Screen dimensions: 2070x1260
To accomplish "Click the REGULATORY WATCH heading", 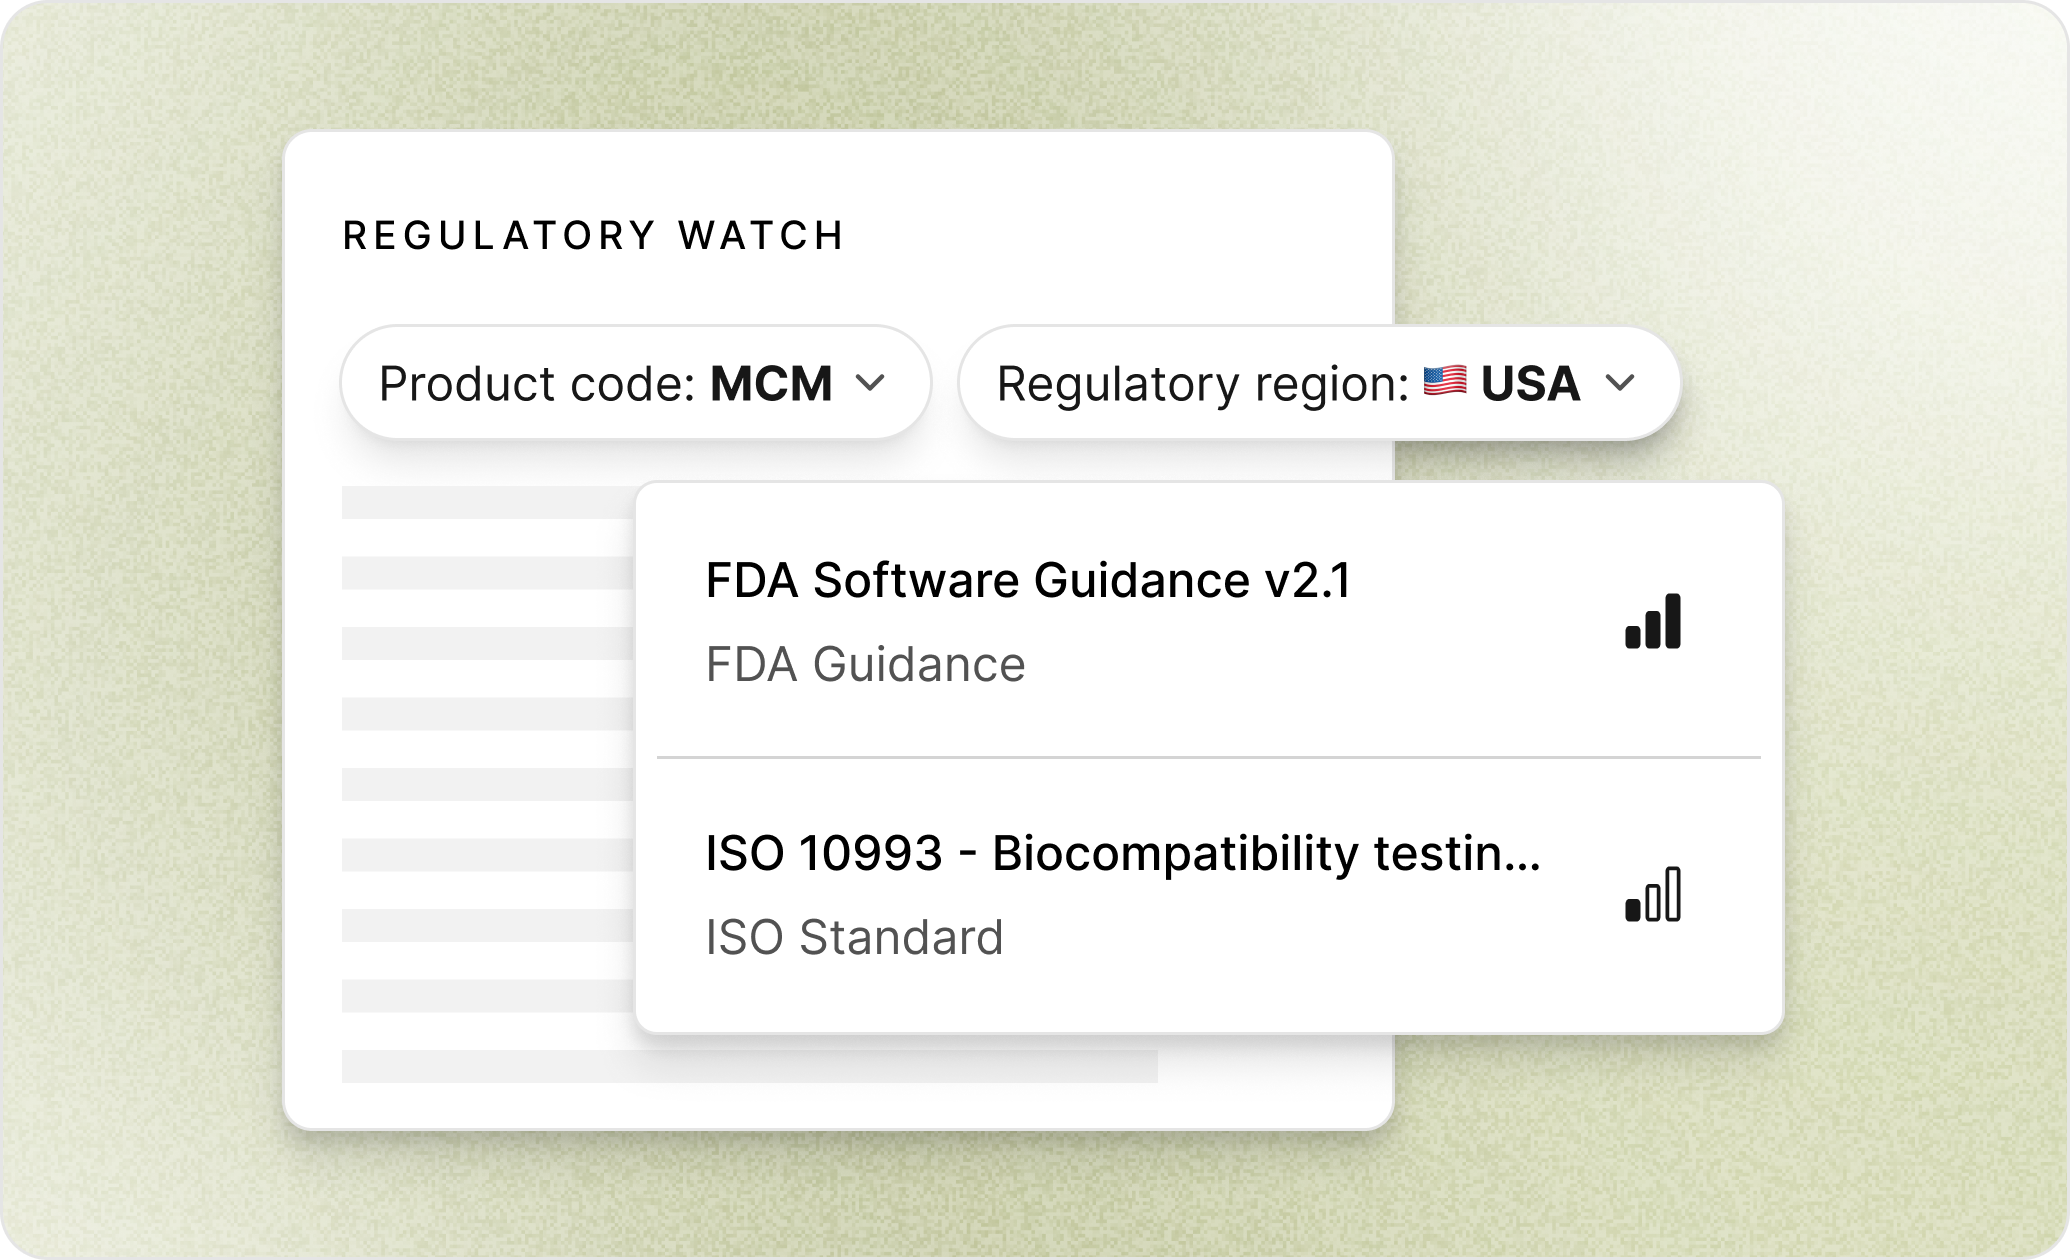I will [593, 236].
